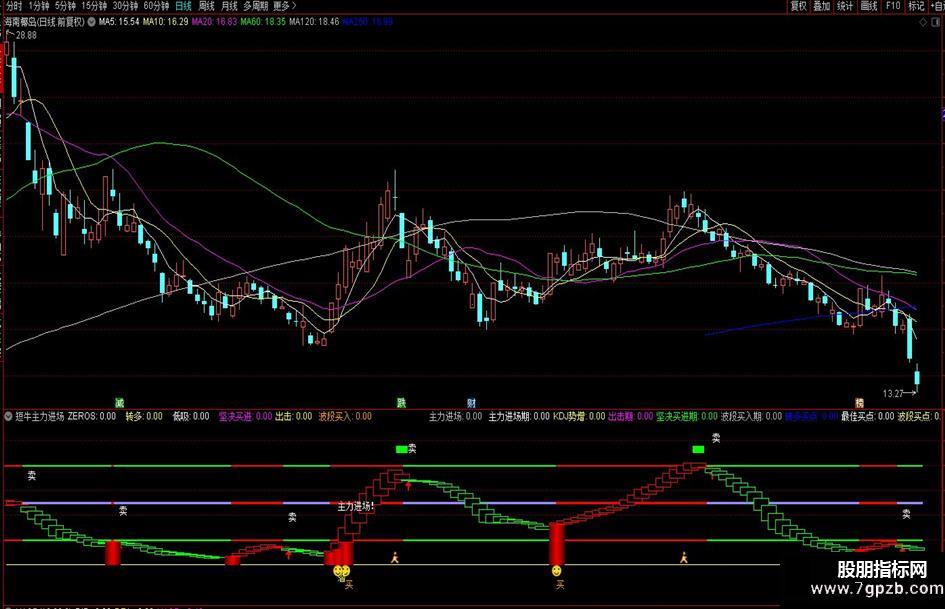Image resolution: width=945 pixels, height=609 pixels.
Task: Click the MA120: 18.46 label
Action: pyautogui.click(x=314, y=22)
